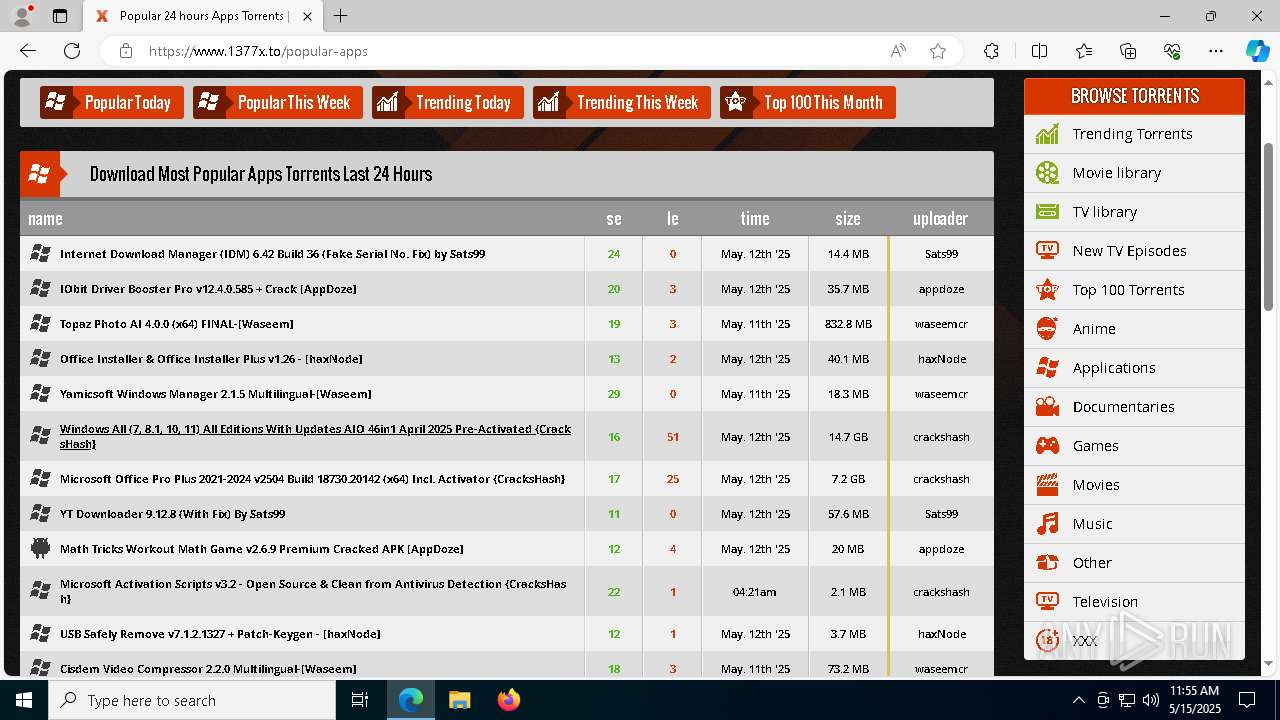Viewport: 1280px width, 720px height.
Task: Open Top 100 This Month listing
Action: (808, 102)
